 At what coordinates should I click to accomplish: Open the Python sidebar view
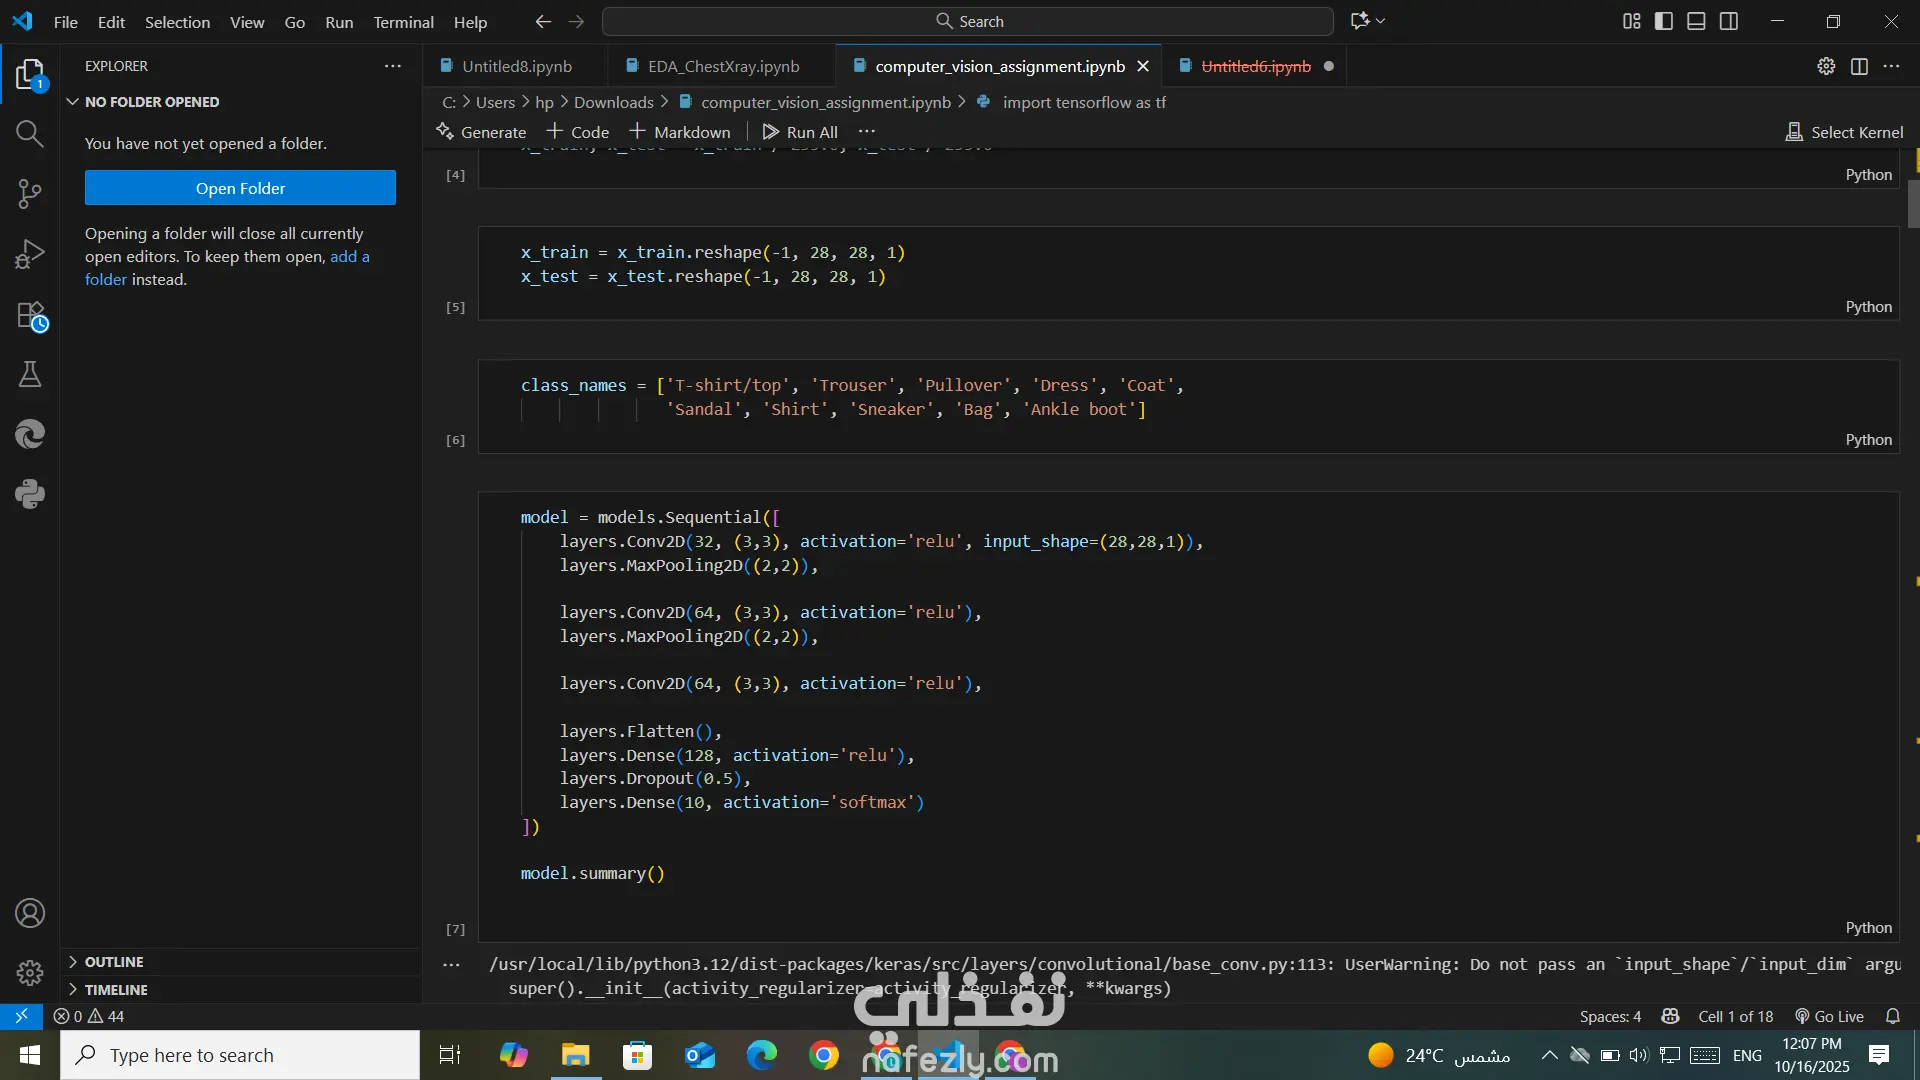coord(29,494)
